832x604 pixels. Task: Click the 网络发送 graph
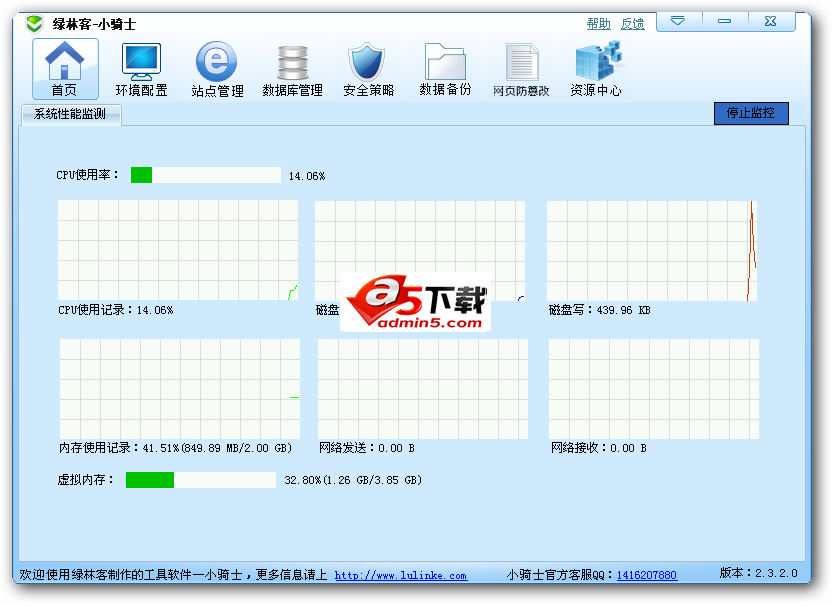pos(423,389)
